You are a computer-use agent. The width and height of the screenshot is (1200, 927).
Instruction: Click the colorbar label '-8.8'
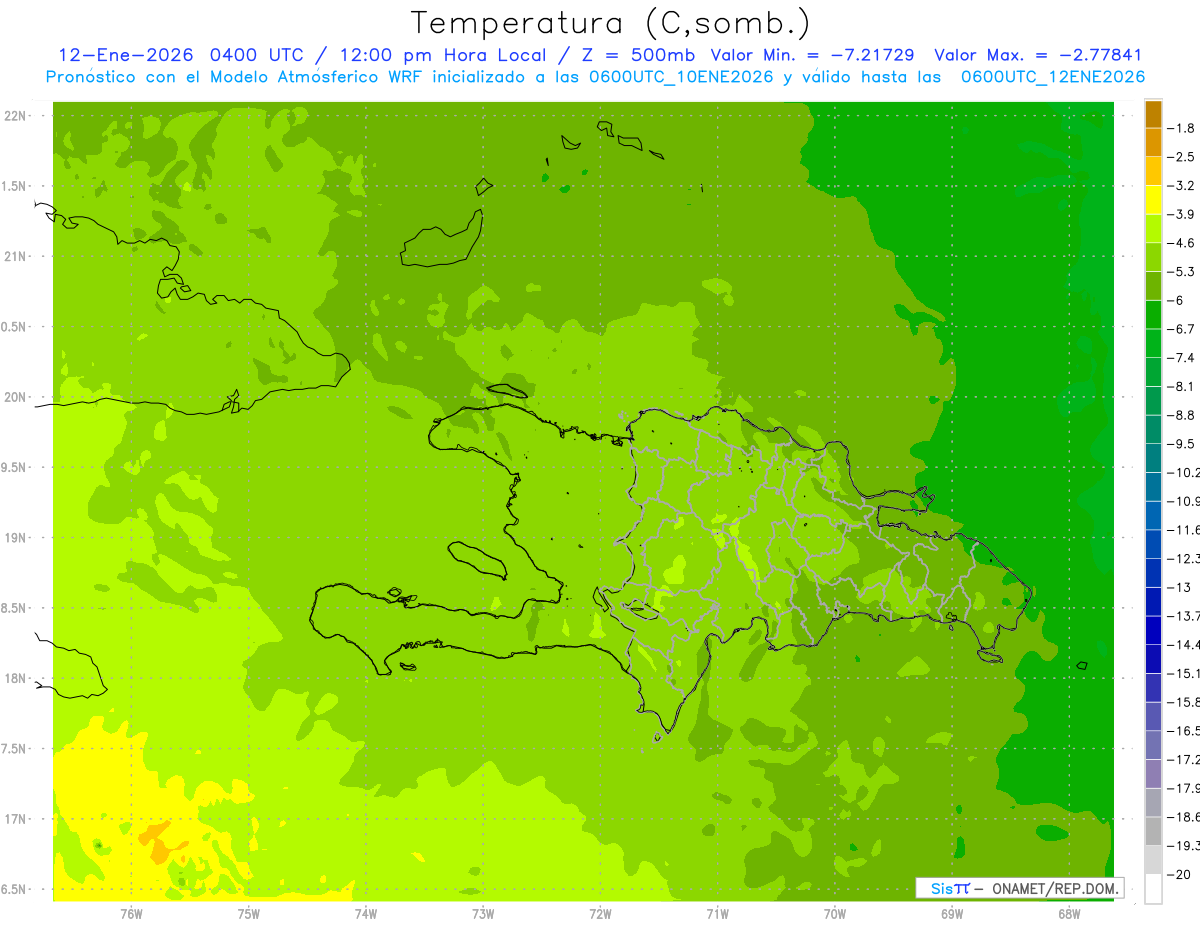tap(1183, 415)
